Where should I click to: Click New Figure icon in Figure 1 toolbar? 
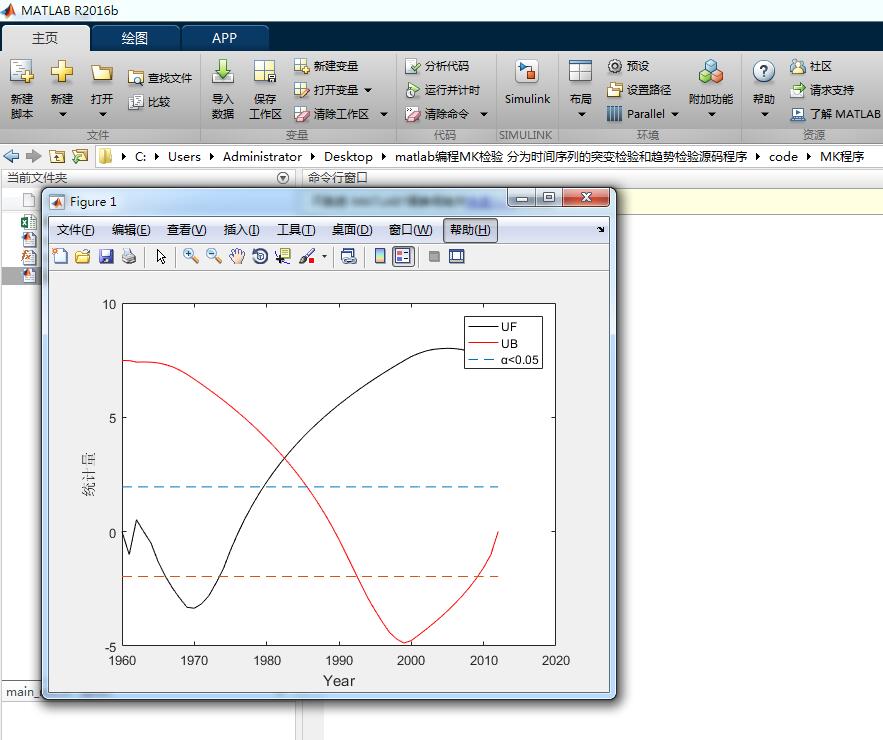tap(60, 256)
